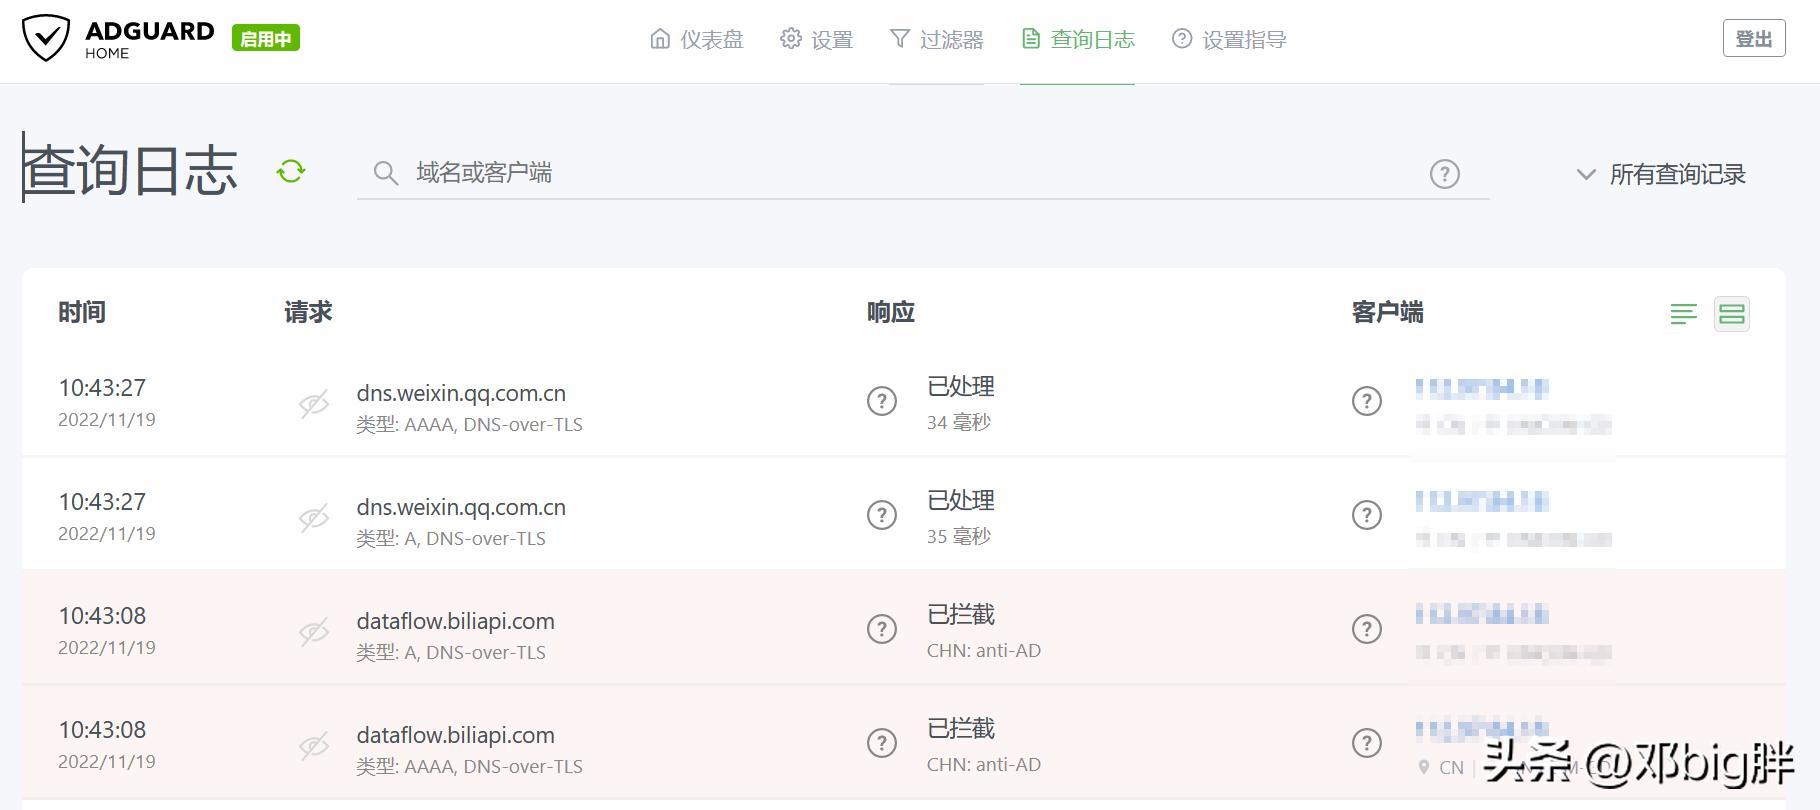Click the magnifying glass icon in the search bar
Image resolution: width=1820 pixels, height=810 pixels.
tap(386, 173)
